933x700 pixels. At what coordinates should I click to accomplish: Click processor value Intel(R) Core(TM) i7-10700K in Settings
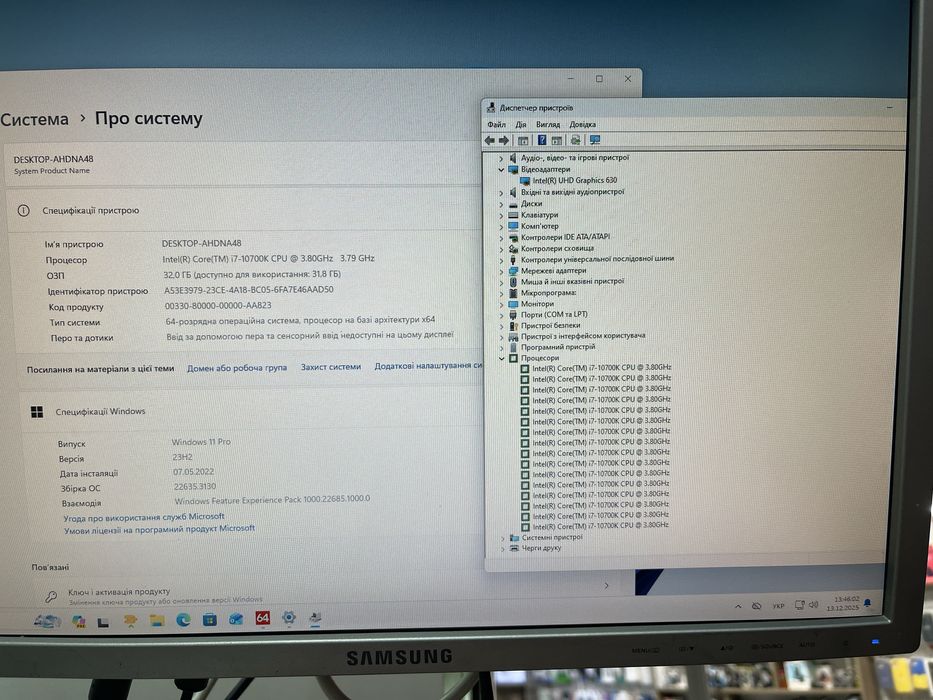(268, 259)
